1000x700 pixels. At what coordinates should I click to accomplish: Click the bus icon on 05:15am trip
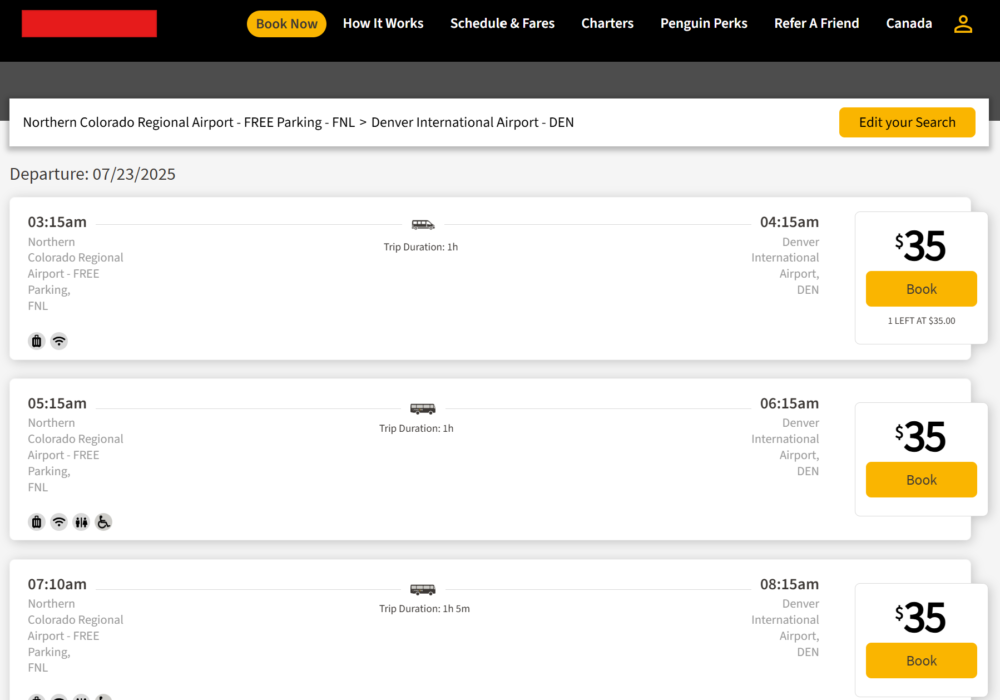tap(422, 408)
